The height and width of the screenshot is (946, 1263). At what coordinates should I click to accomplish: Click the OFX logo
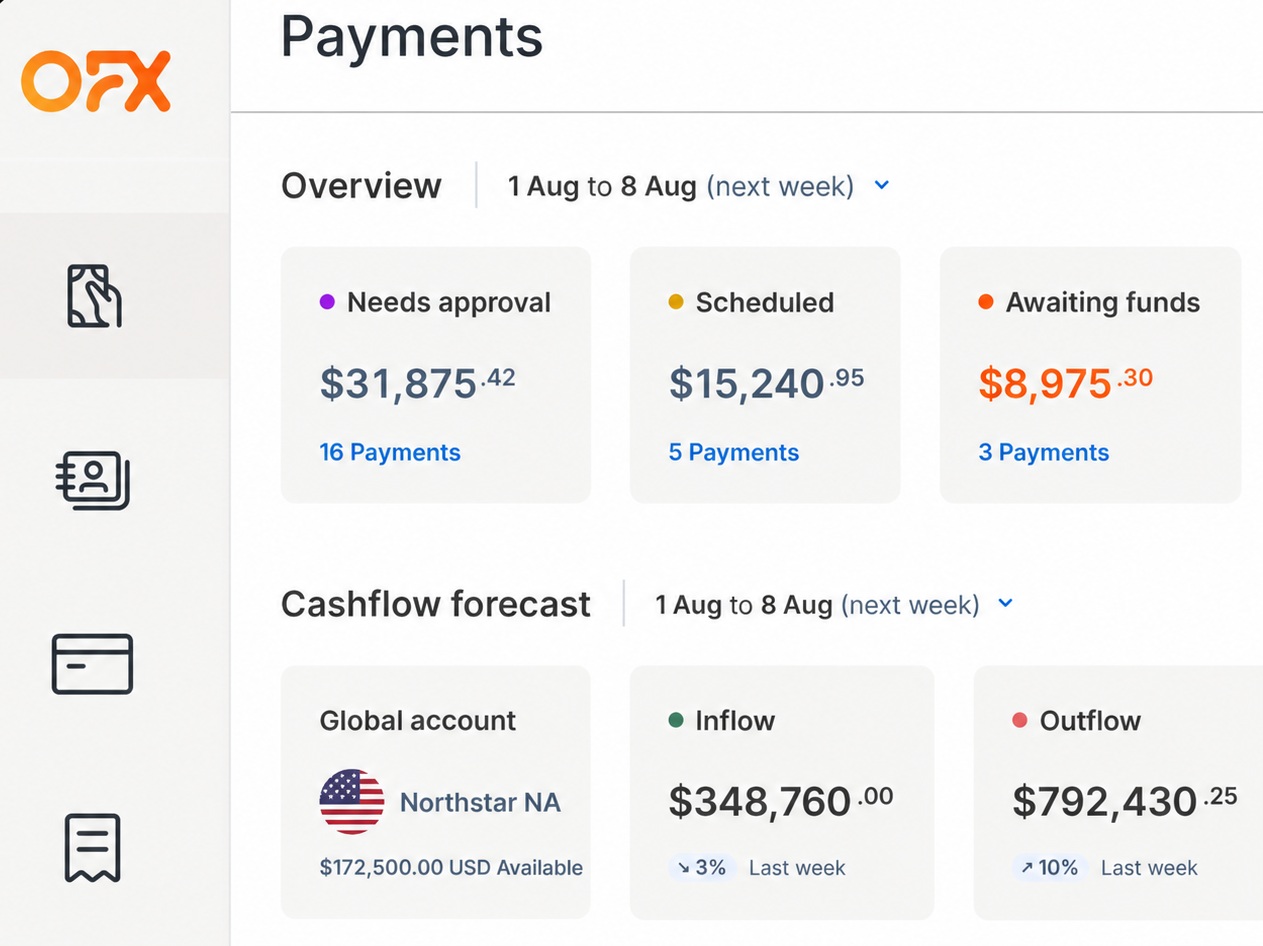pyautogui.click(x=96, y=81)
